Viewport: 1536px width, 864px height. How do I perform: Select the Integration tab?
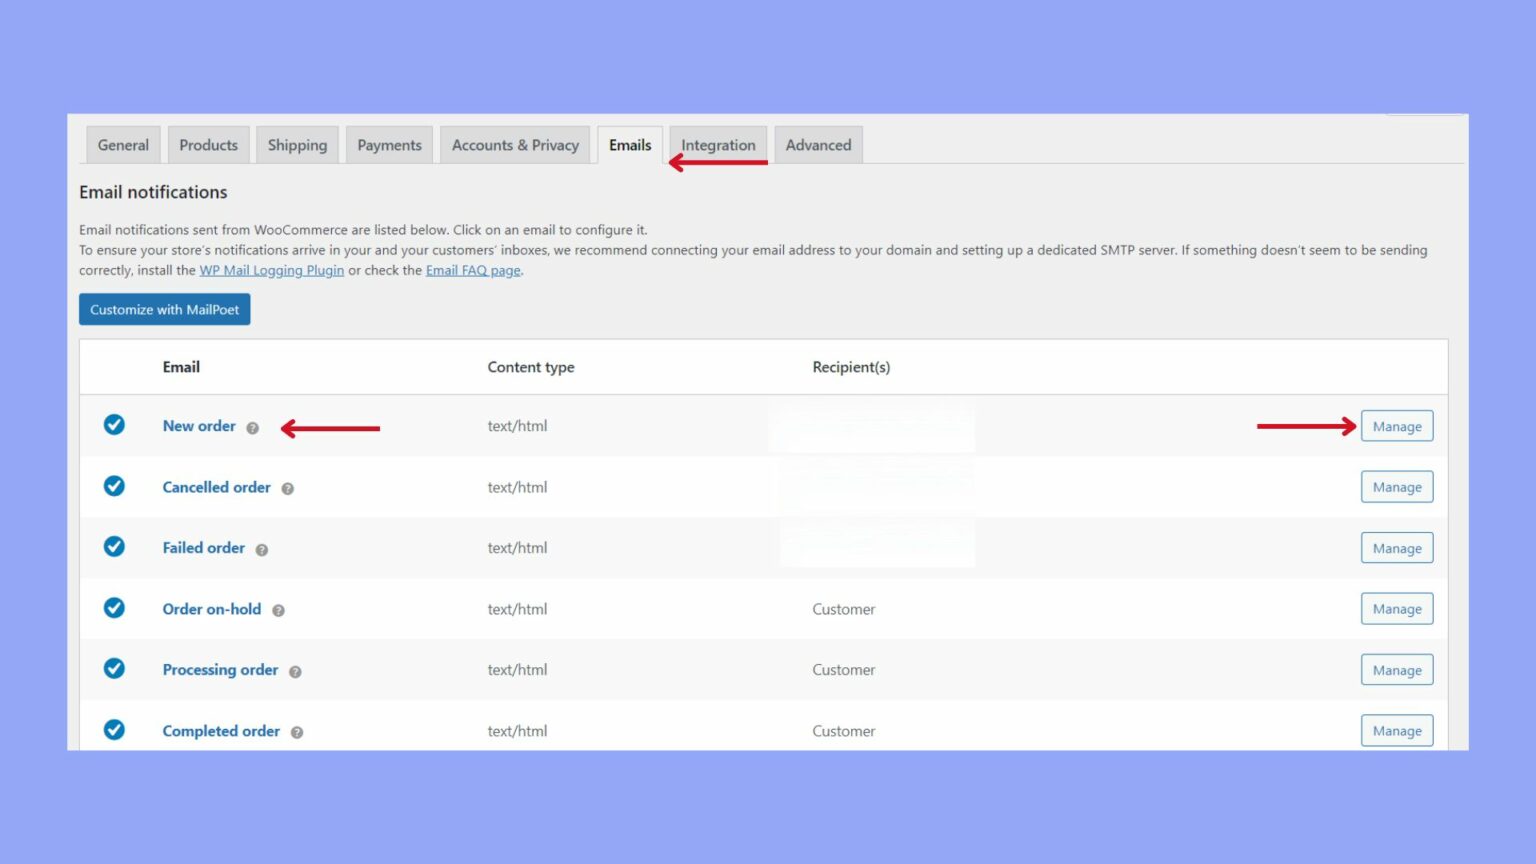coord(717,144)
